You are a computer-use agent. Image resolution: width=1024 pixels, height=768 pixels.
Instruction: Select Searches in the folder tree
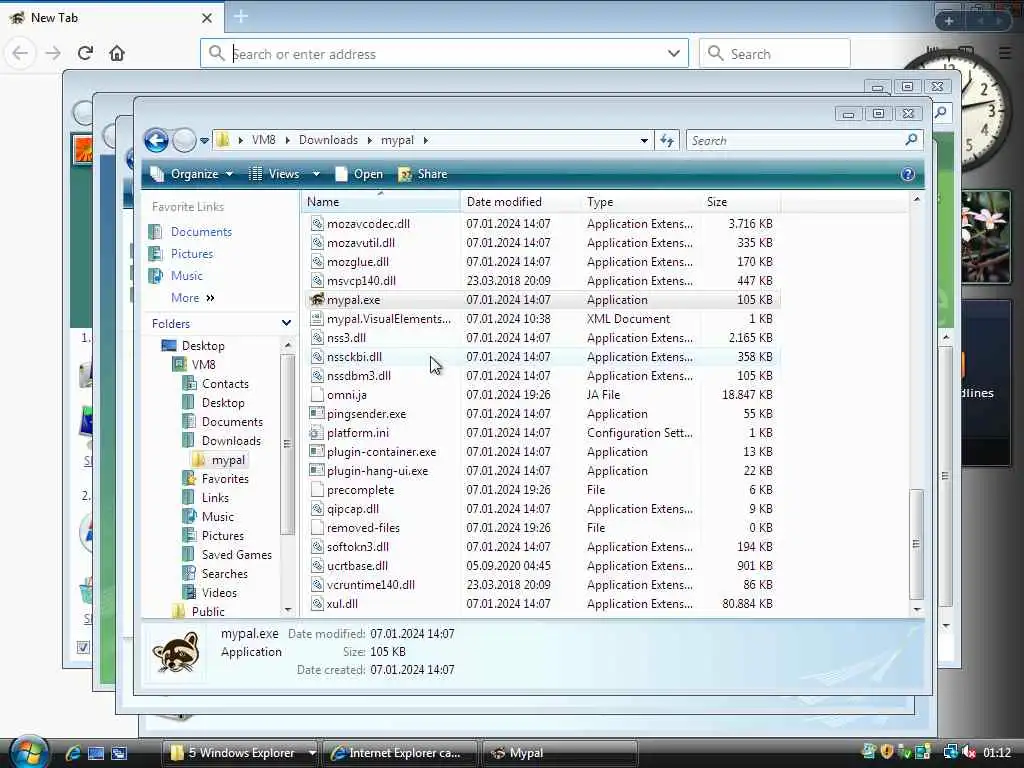point(224,573)
